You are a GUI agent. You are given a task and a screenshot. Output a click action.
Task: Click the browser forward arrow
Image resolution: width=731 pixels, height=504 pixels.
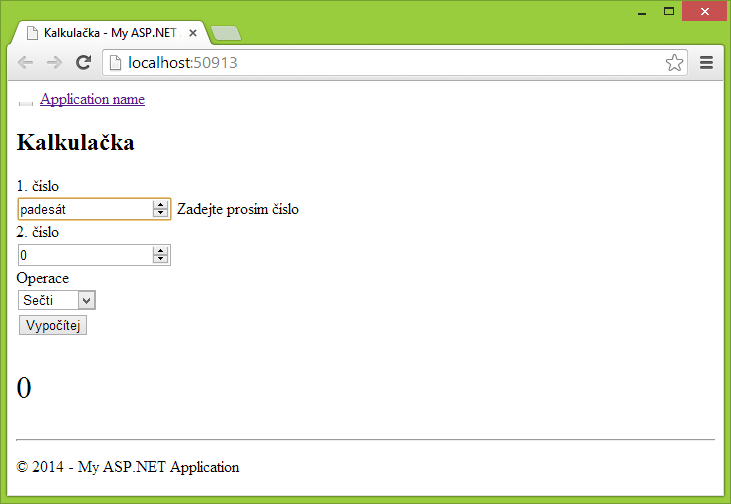(55, 62)
